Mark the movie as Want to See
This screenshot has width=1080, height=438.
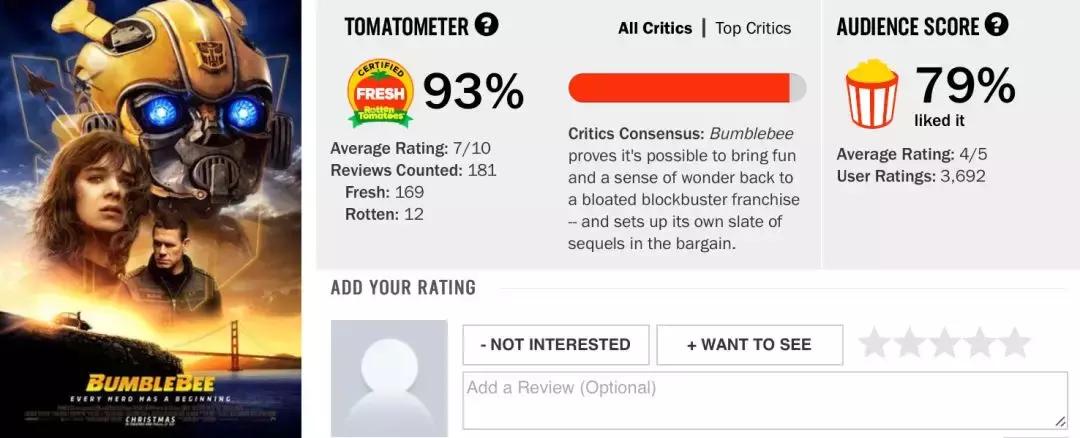tap(749, 345)
